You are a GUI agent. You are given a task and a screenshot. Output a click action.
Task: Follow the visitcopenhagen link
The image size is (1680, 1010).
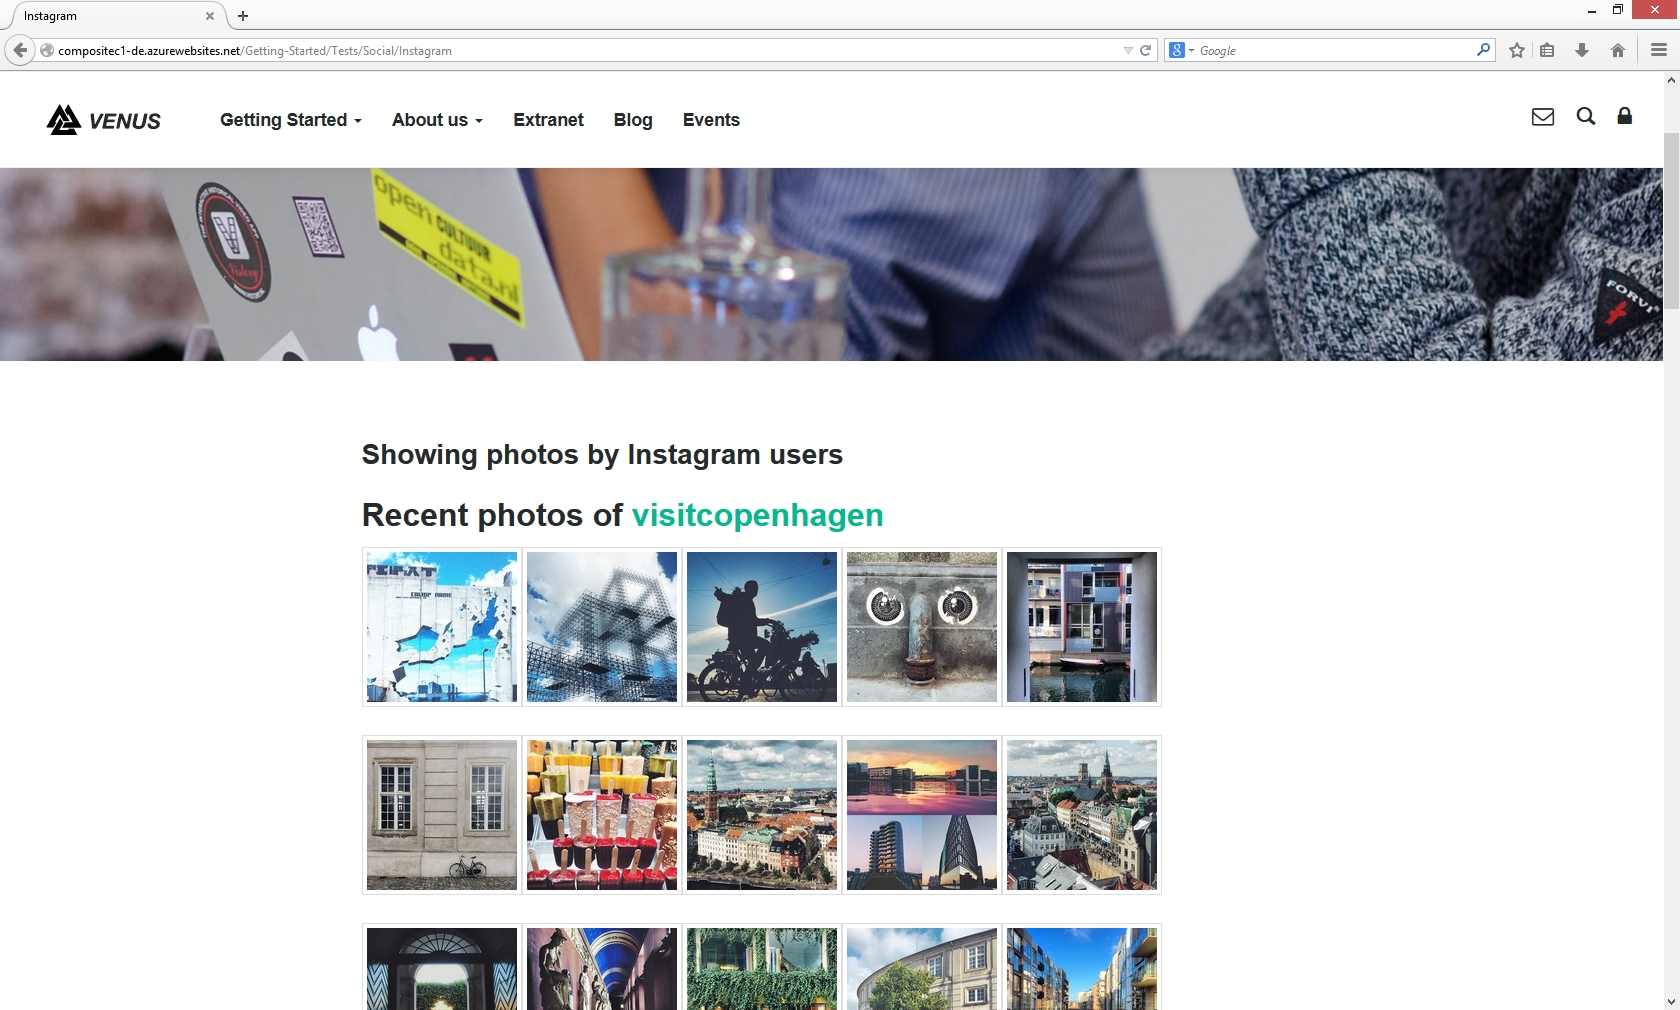click(757, 515)
